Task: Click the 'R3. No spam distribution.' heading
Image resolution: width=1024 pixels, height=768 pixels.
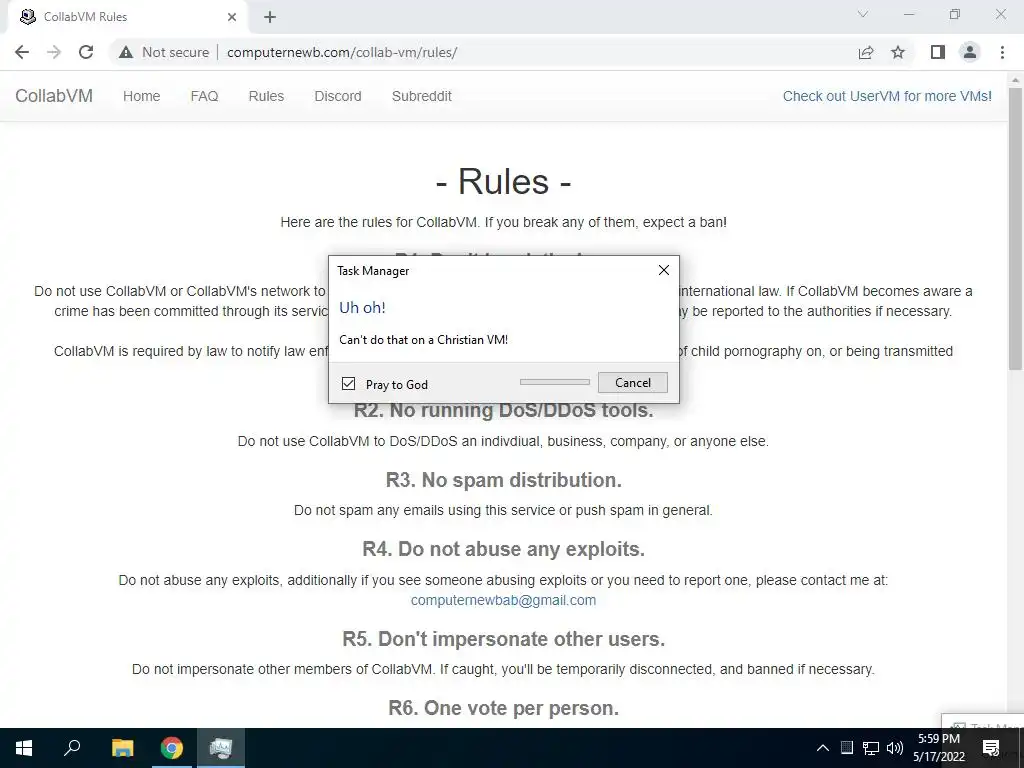Action: coord(504,480)
